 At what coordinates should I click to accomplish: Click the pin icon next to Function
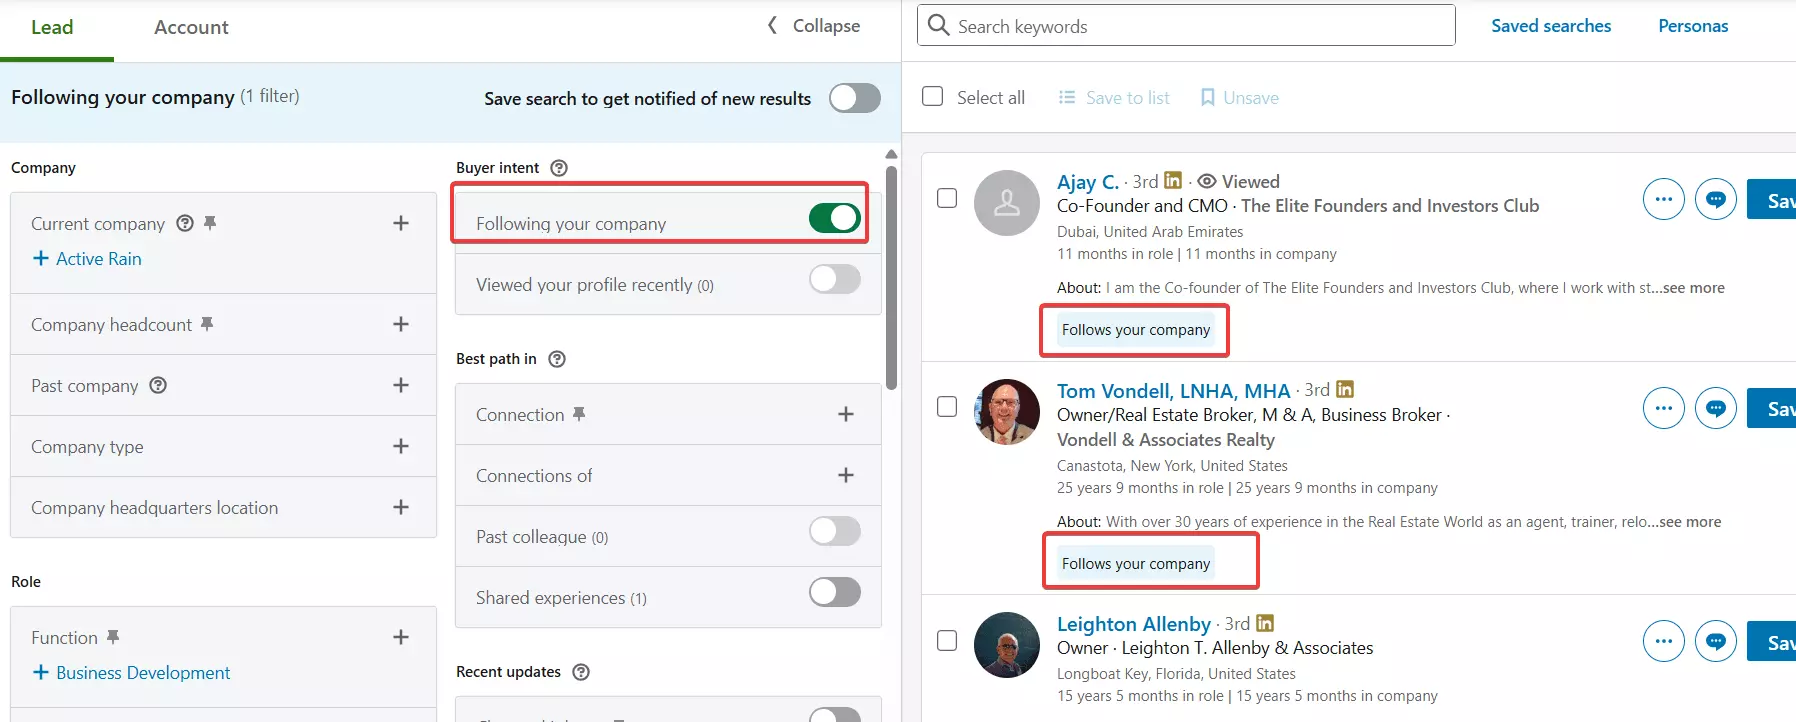pyautogui.click(x=113, y=637)
